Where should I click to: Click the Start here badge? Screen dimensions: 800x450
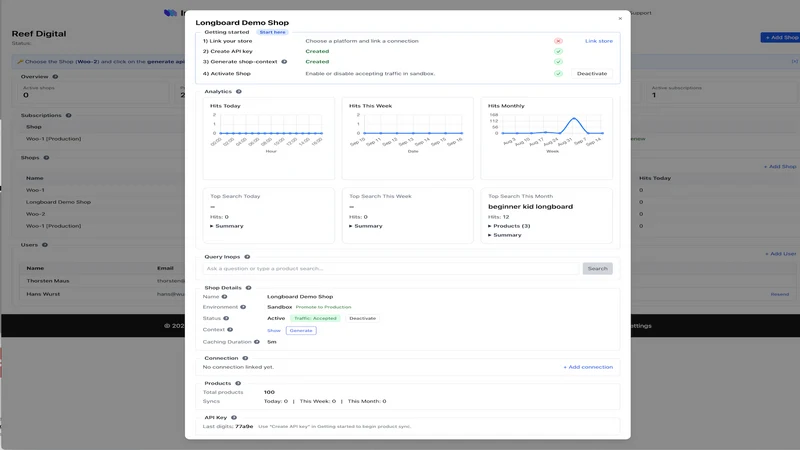click(x=272, y=32)
